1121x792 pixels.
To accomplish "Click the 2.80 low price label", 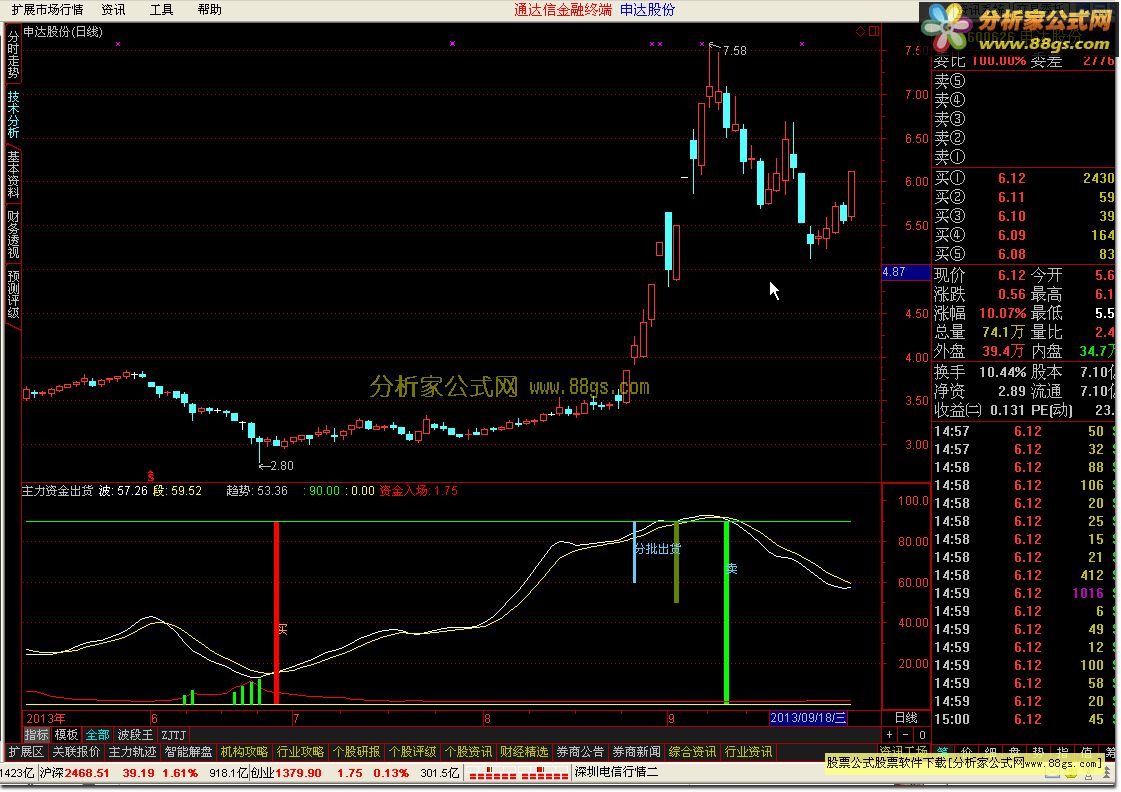I will 282,465.
